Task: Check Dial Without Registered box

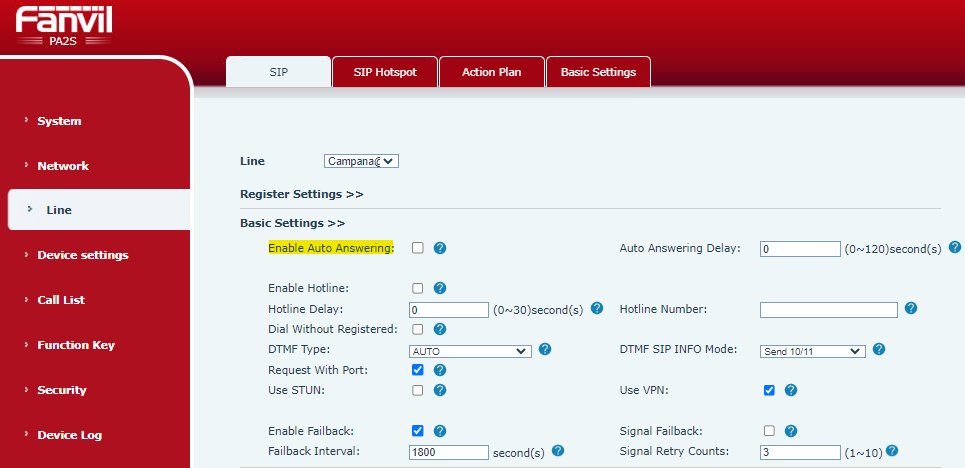Action: [x=418, y=329]
